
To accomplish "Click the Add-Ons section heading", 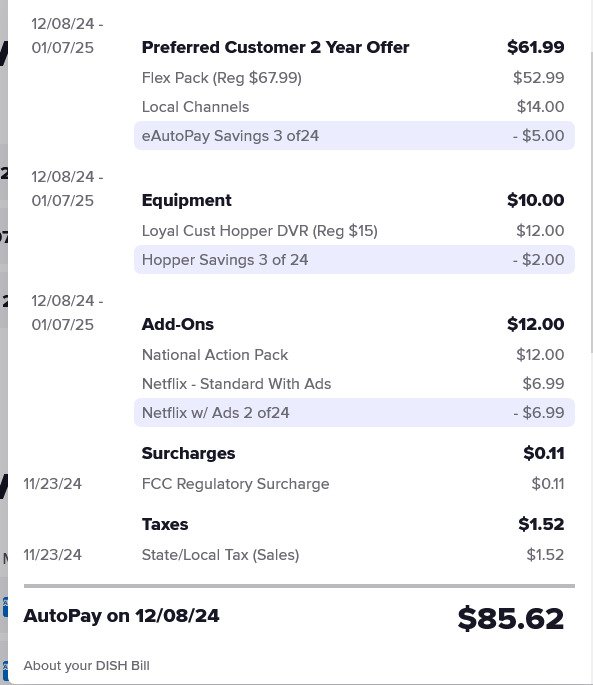I will [x=178, y=324].
